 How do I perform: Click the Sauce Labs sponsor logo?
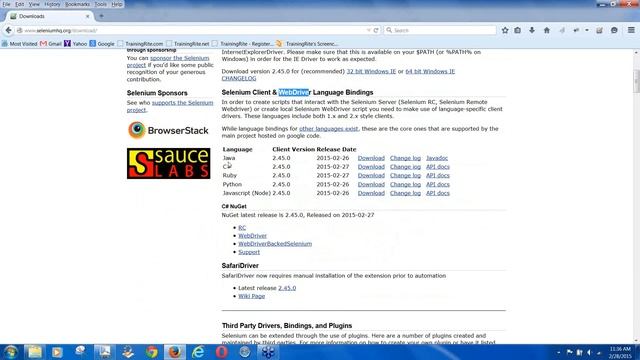point(169,163)
